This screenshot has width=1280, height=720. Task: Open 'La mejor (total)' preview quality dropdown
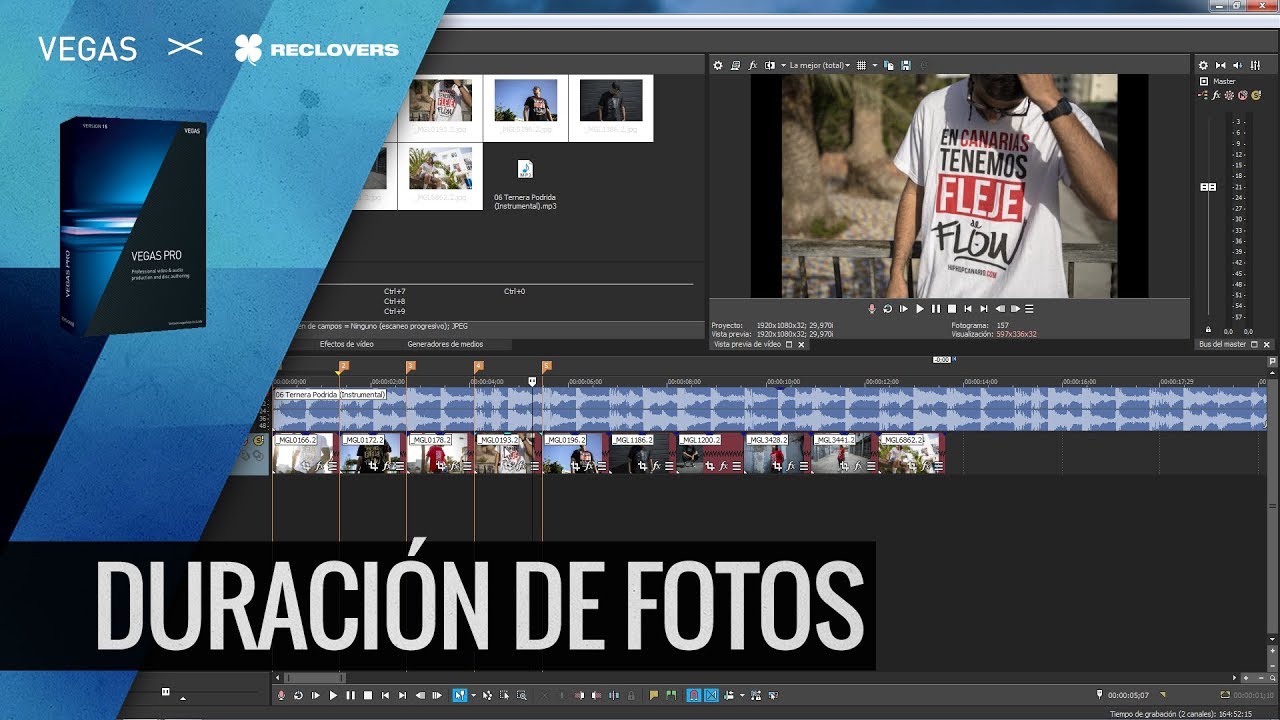(x=820, y=65)
